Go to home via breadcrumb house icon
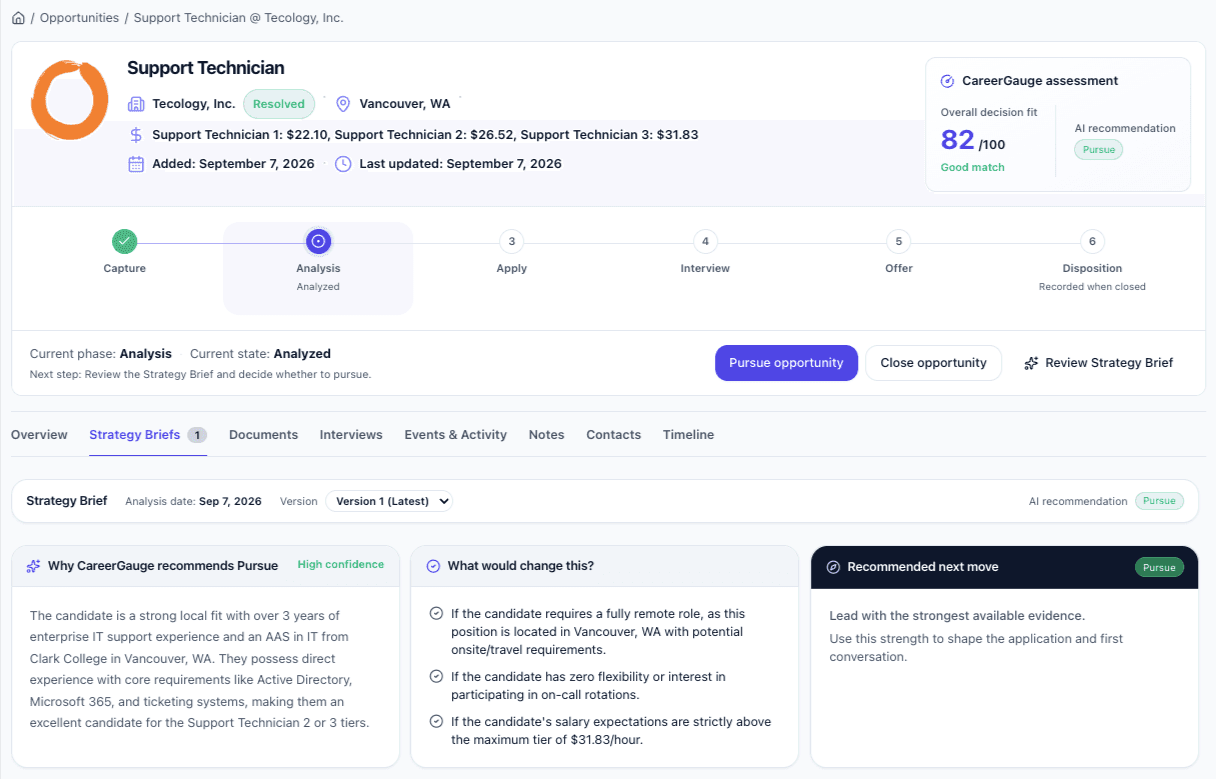 tap(18, 18)
